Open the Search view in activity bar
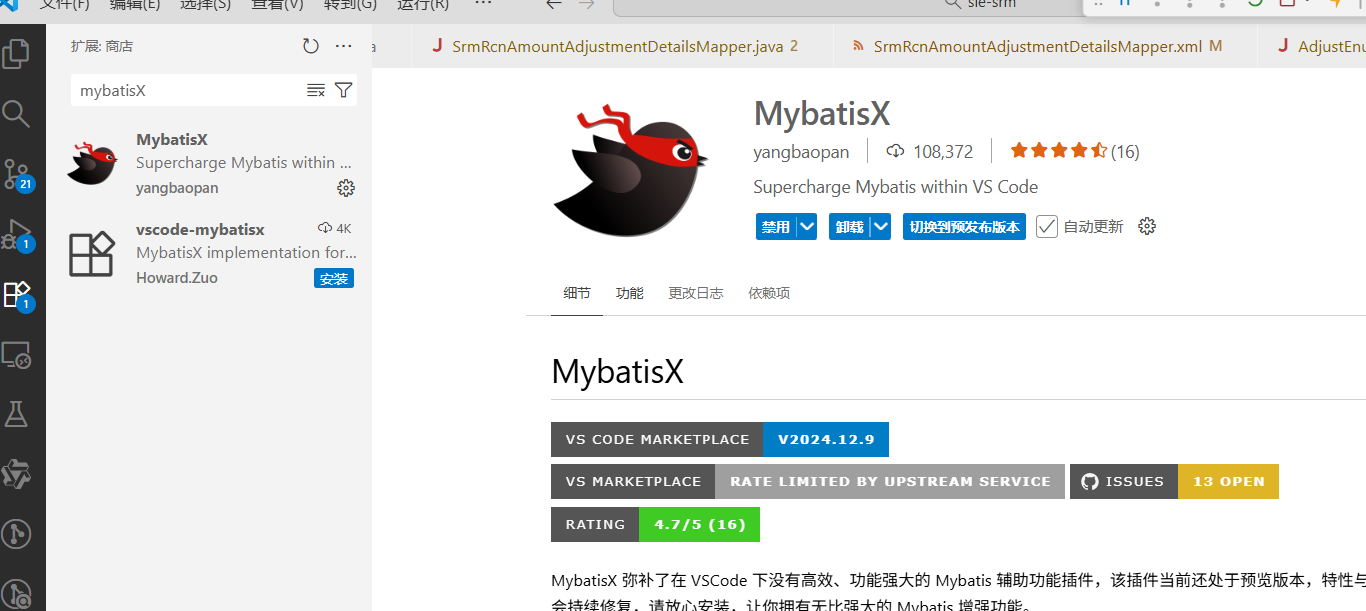 pos(17,113)
